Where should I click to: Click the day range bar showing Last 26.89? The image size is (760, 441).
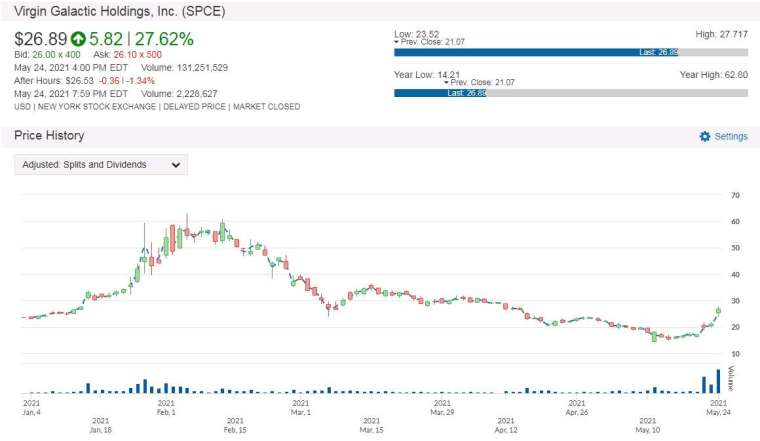(x=570, y=52)
